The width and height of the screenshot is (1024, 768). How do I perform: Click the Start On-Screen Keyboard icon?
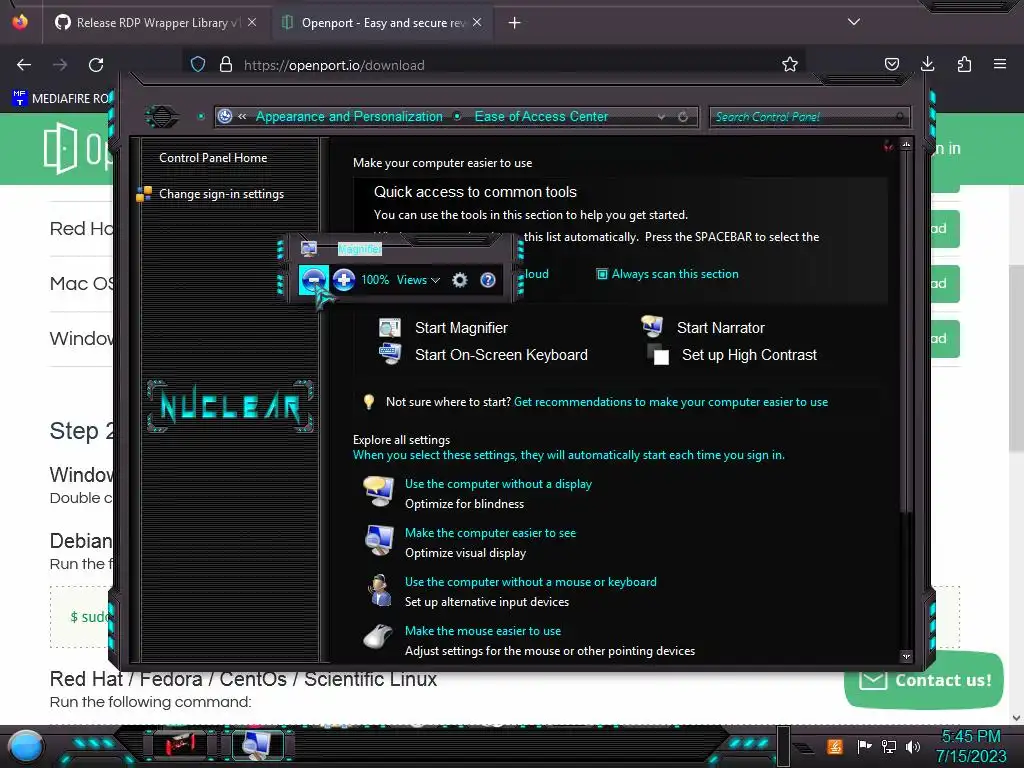tap(390, 354)
